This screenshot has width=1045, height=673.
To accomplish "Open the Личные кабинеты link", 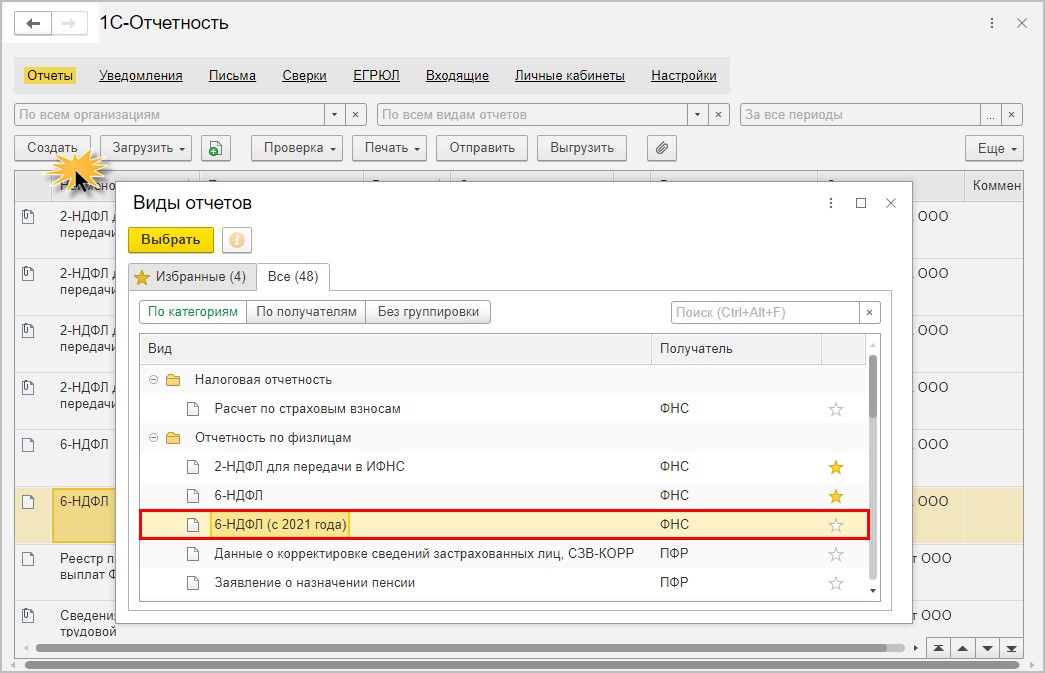I will (x=570, y=76).
